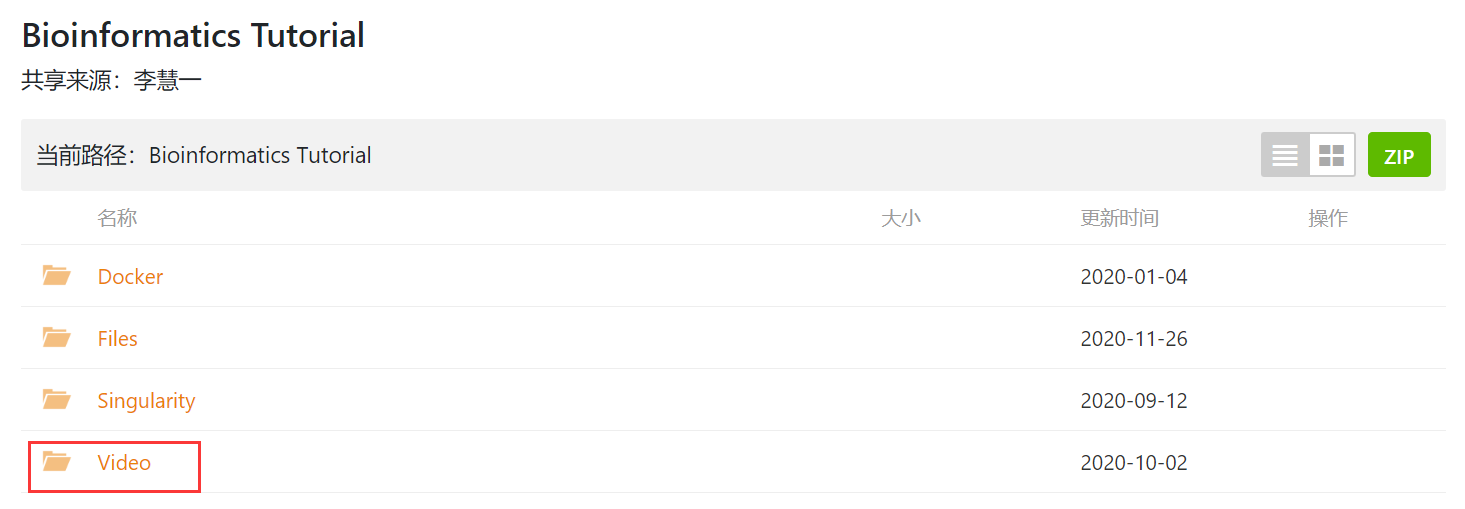Open the Singularity folder link

[146, 401]
